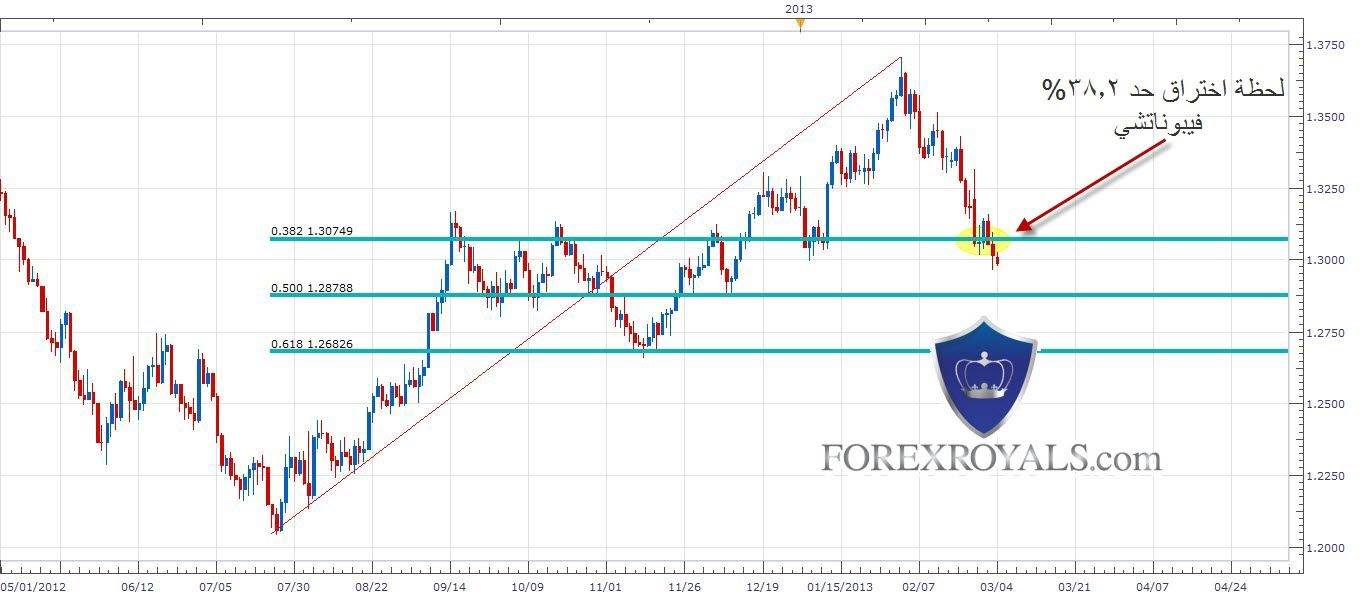
Task: Click the 50% Fibonacci retracement line
Action: point(778,295)
